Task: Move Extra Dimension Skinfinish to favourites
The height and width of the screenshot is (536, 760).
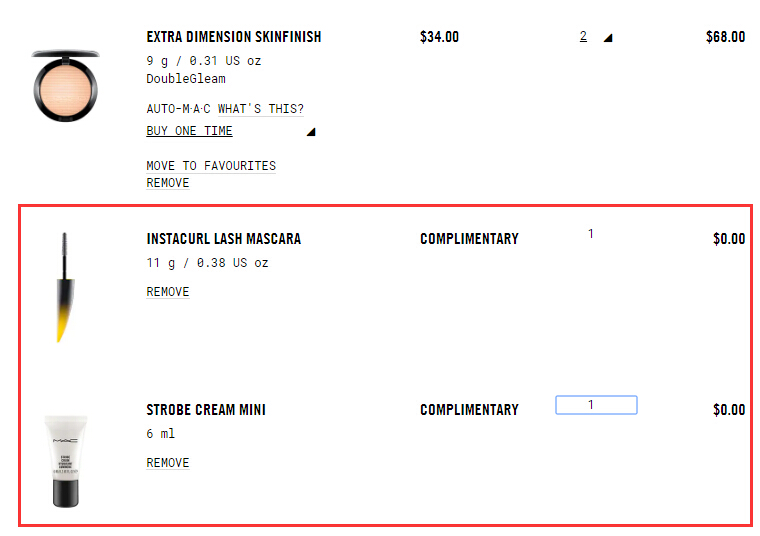Action: 211,166
